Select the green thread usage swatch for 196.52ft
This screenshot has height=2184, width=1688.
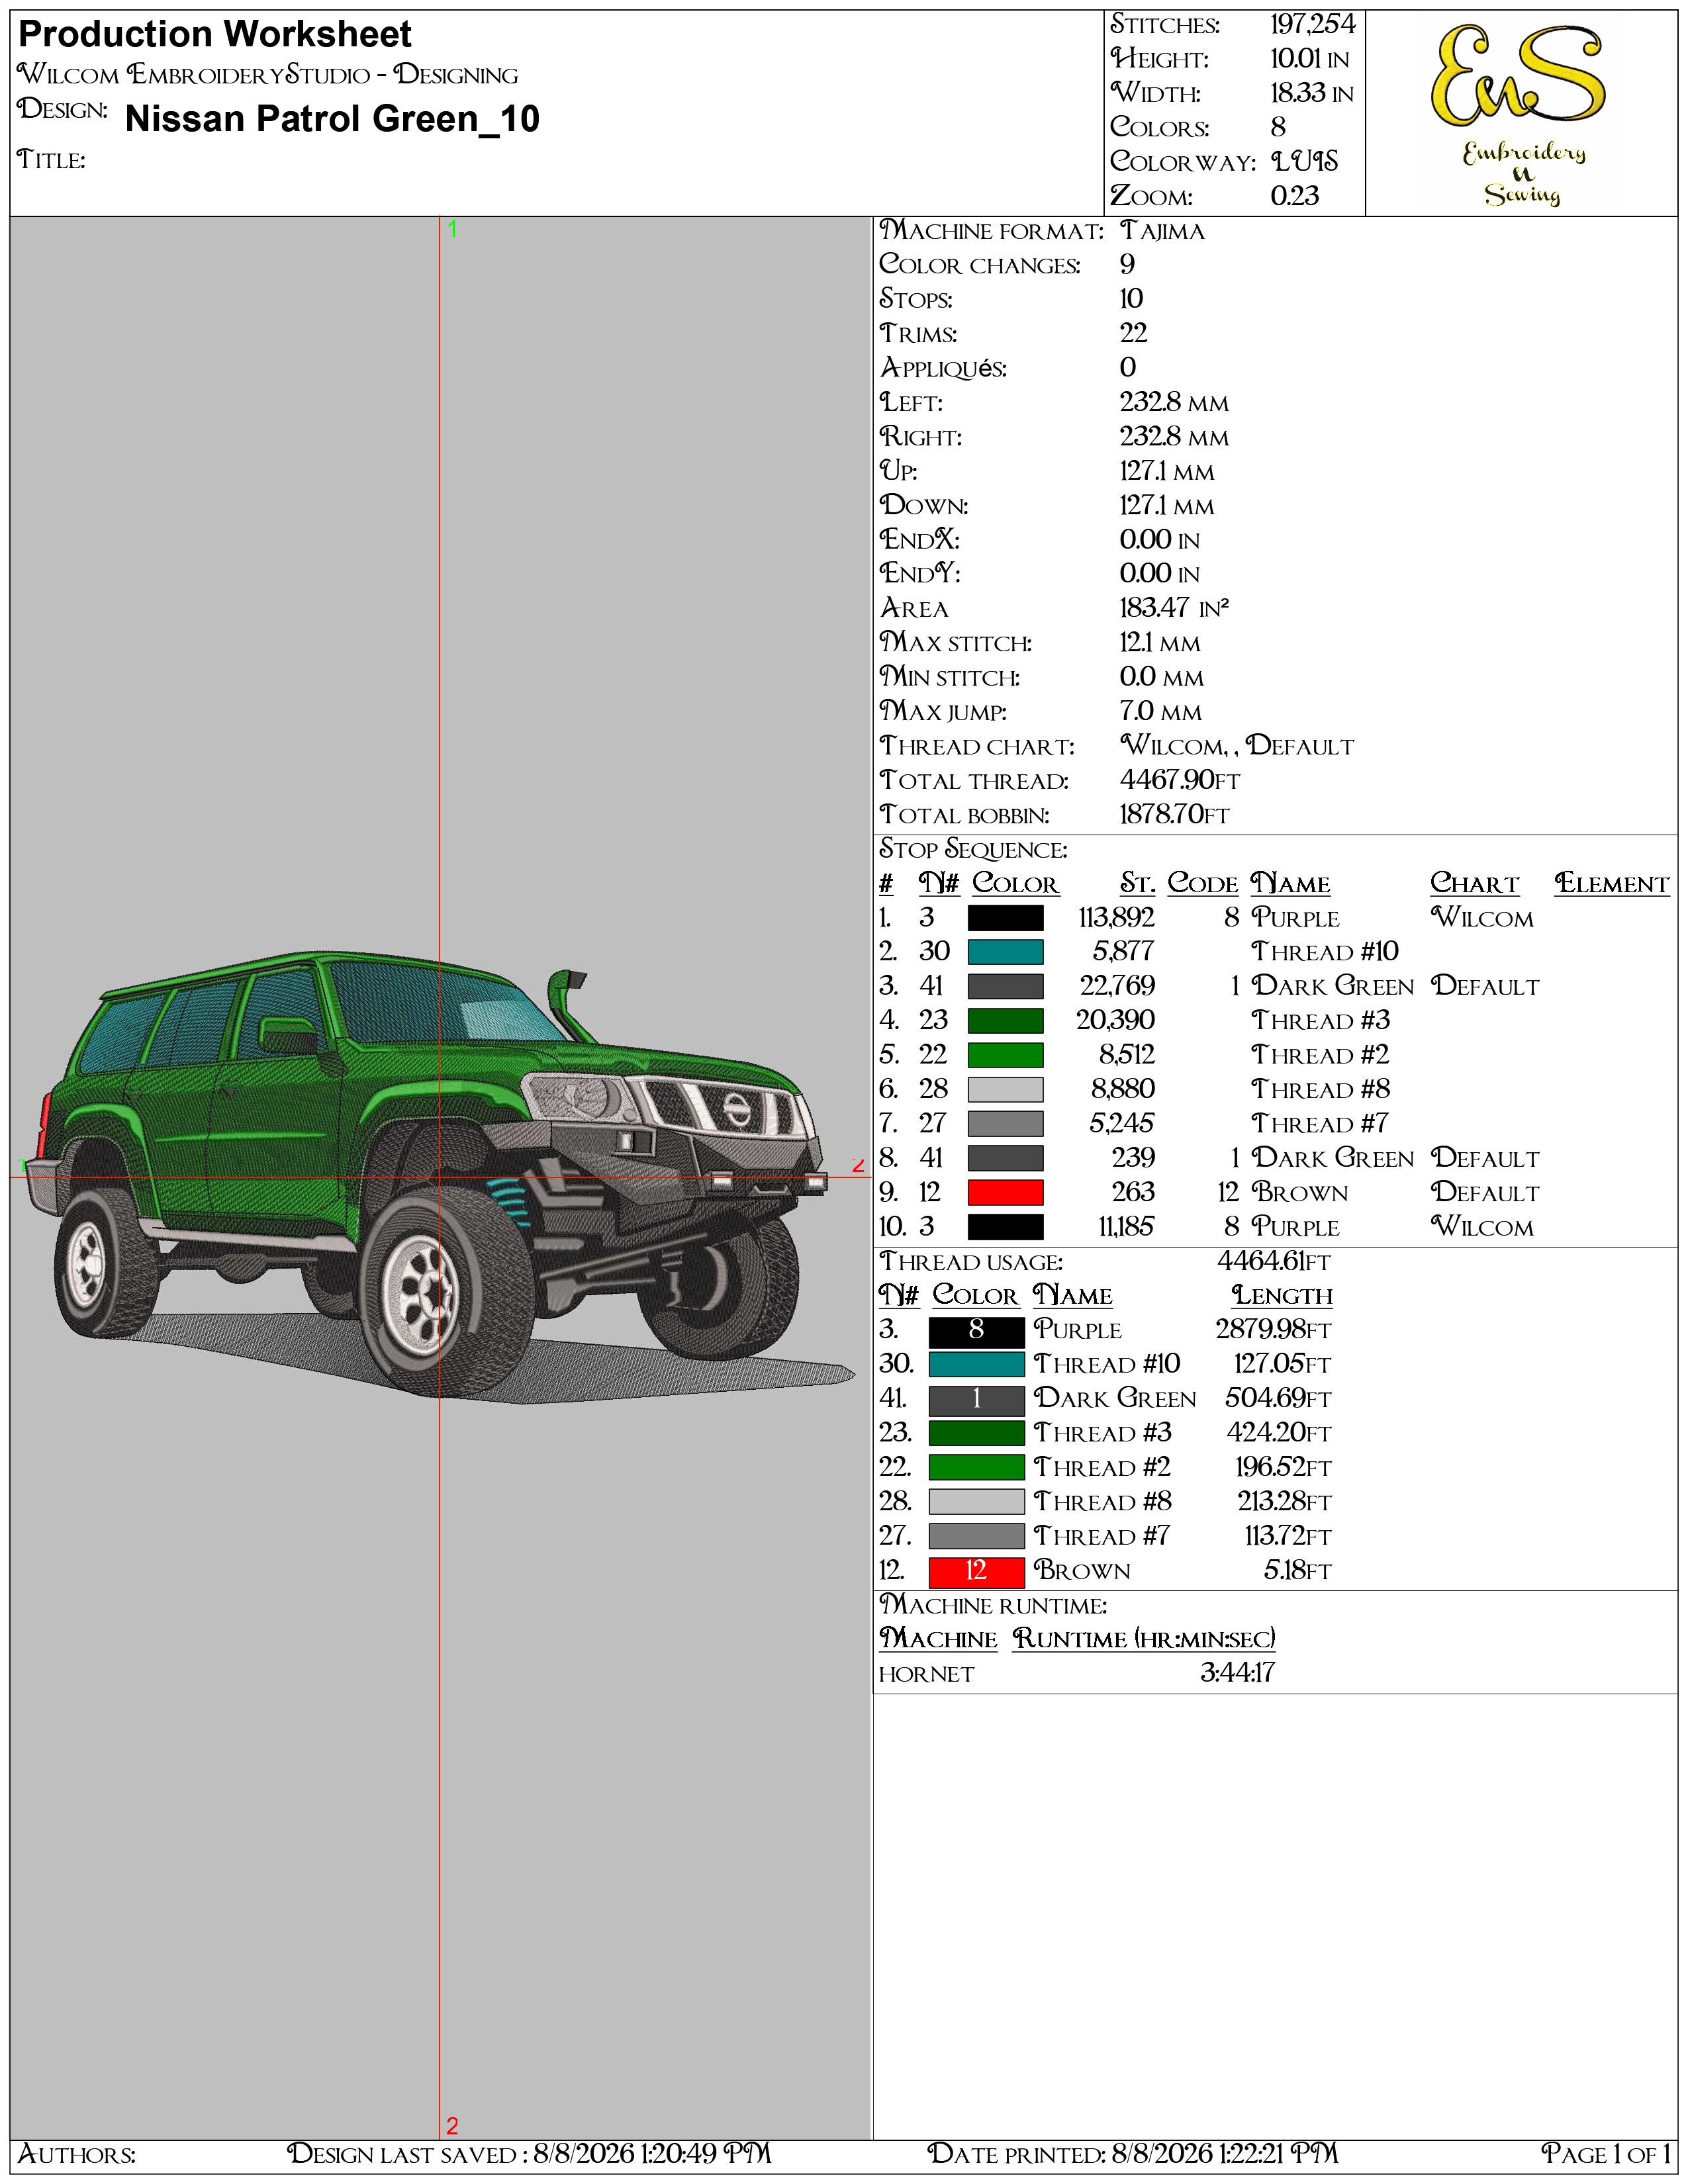click(x=976, y=1468)
